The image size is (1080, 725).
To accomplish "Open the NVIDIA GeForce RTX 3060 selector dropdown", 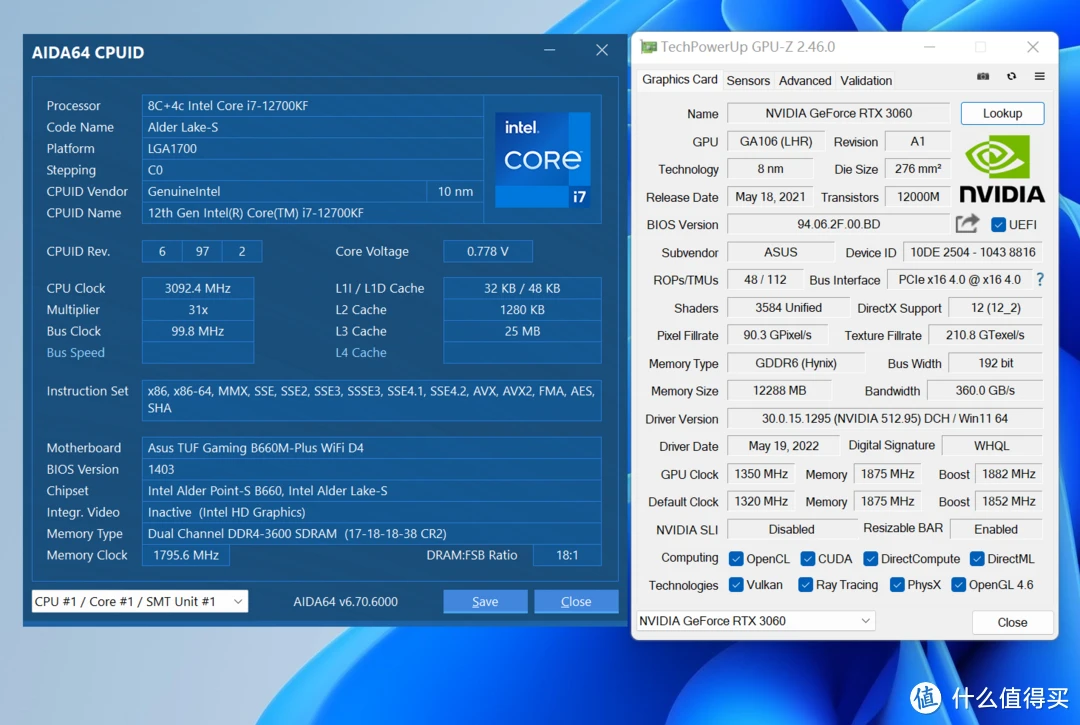I will (756, 621).
